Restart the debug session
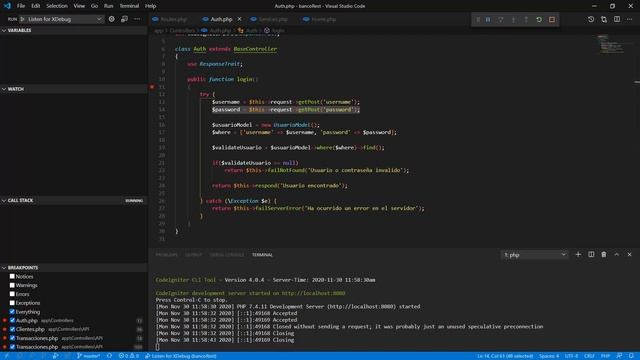640x360 pixels. pos(539,20)
